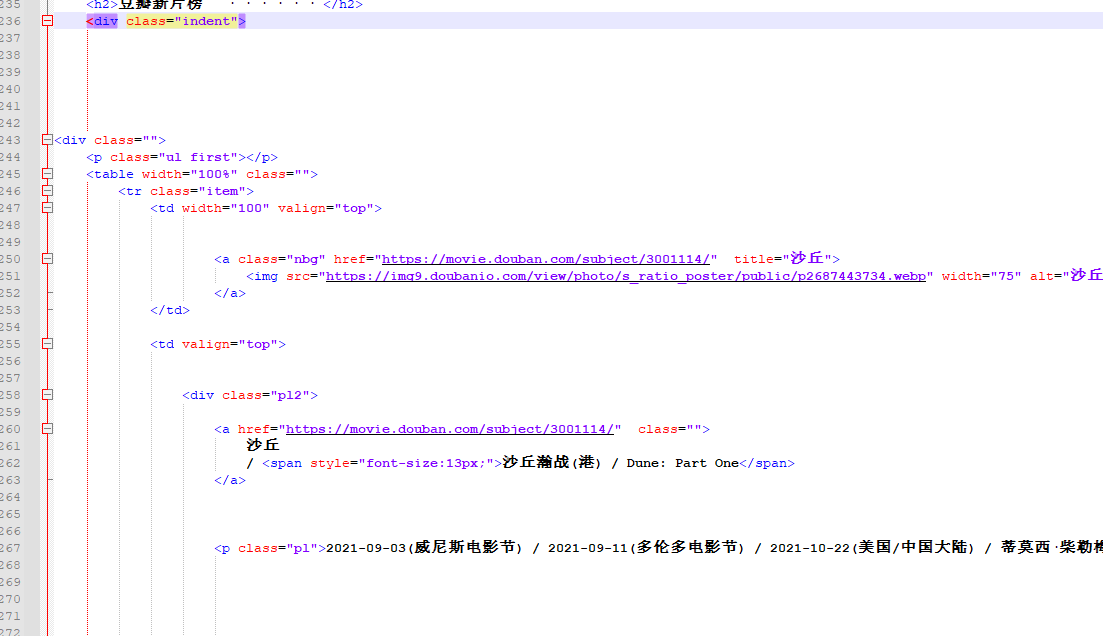The image size is (1103, 636).
Task: Collapse the <a class="nbg"> fold marker
Action: [x=47, y=259]
